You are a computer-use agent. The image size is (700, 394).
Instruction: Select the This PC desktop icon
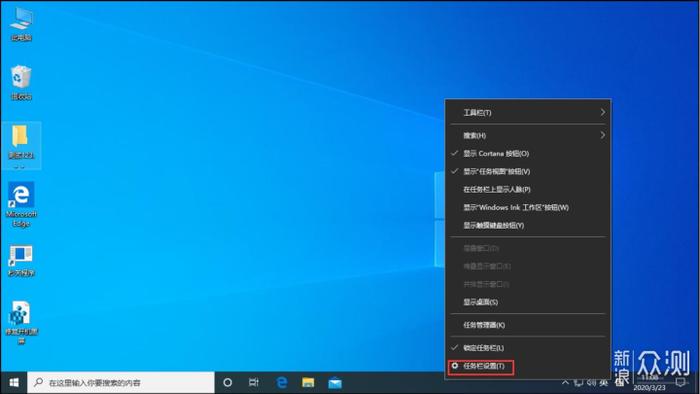tap(21, 25)
